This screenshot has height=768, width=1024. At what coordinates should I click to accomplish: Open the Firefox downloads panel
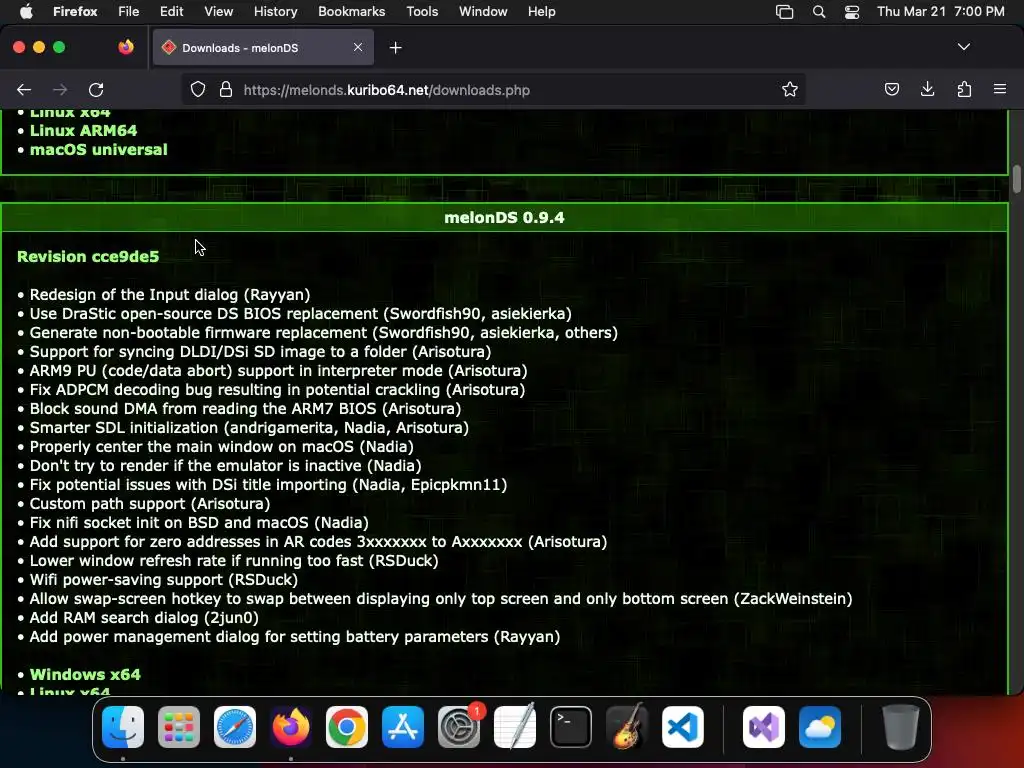(927, 89)
